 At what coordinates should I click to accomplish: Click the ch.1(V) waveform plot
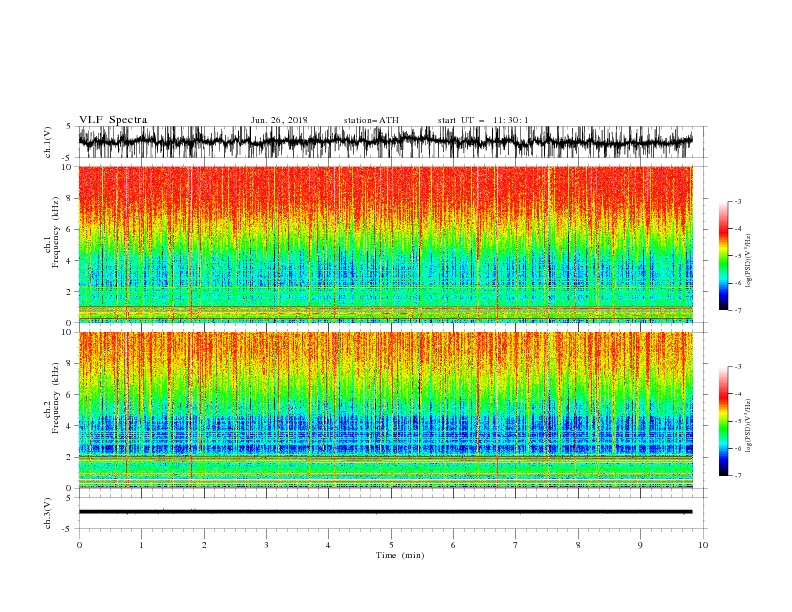coord(385,142)
